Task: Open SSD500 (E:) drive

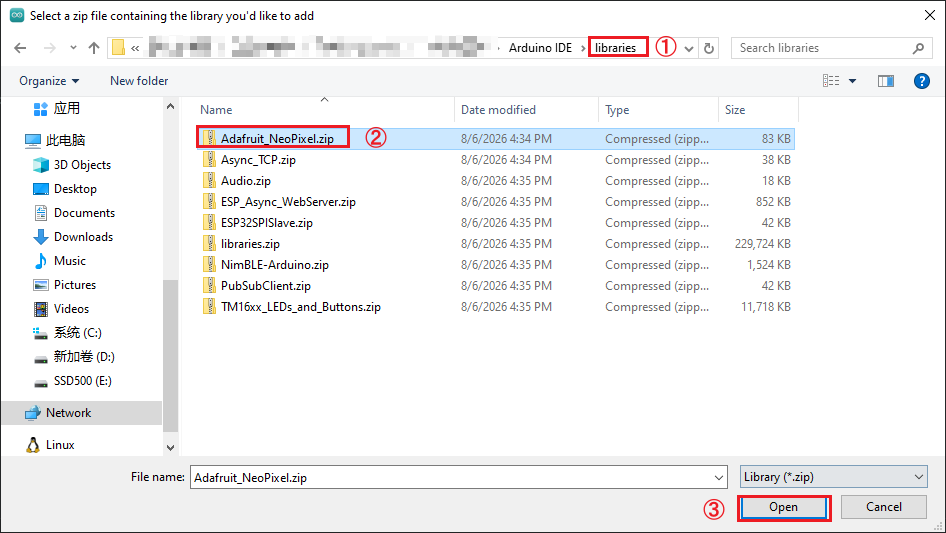Action: [83, 381]
